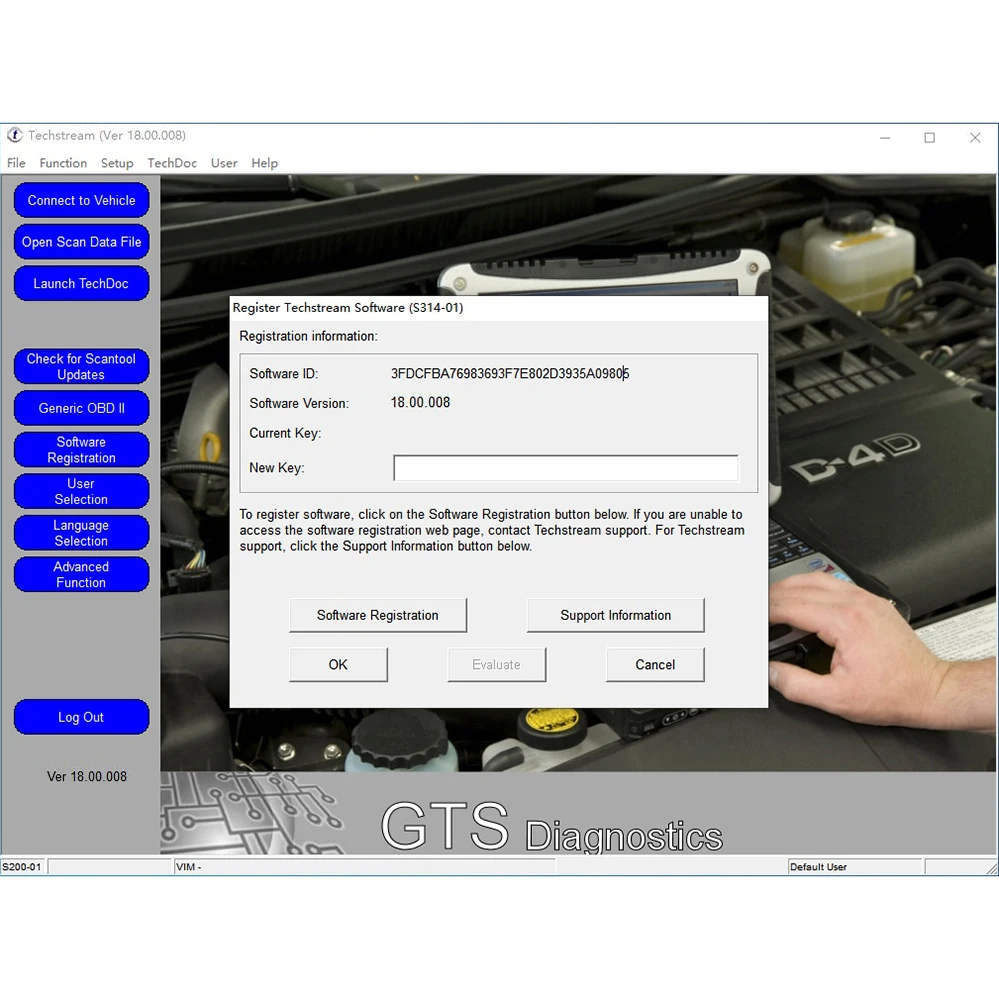This screenshot has height=999, width=999.
Task: Open the Function menu
Action: (63, 163)
